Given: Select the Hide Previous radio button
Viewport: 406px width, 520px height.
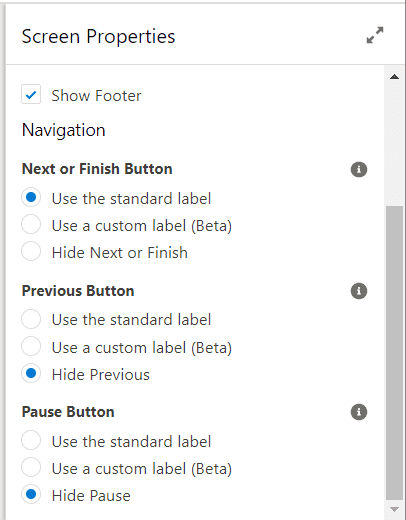Looking at the screenshot, I should pos(31,373).
